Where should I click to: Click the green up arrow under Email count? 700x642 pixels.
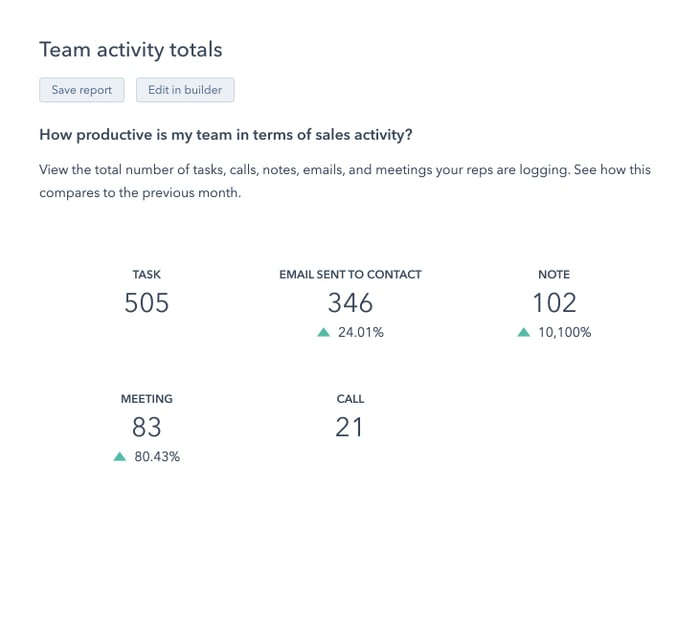[x=323, y=333]
